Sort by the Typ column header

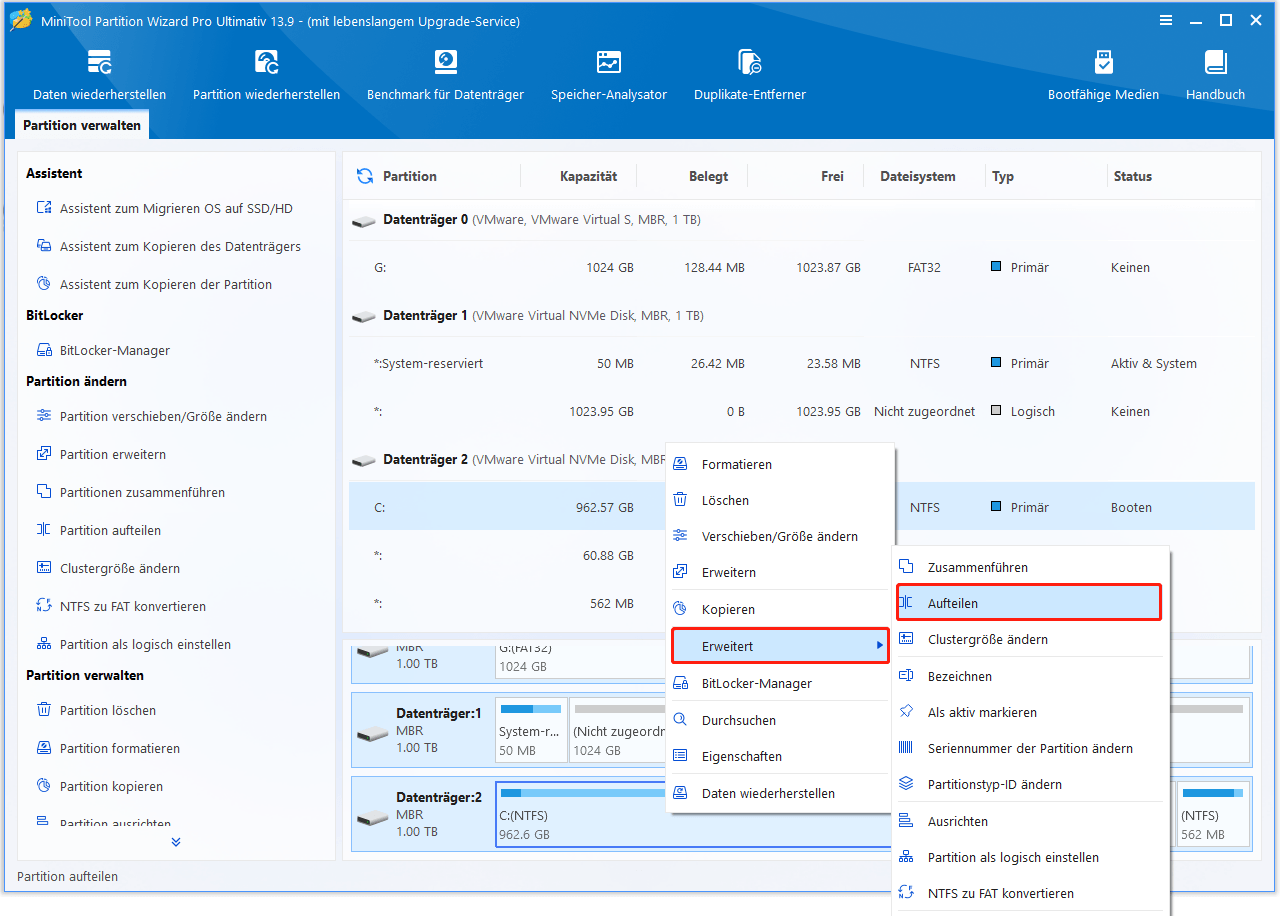point(1003,176)
